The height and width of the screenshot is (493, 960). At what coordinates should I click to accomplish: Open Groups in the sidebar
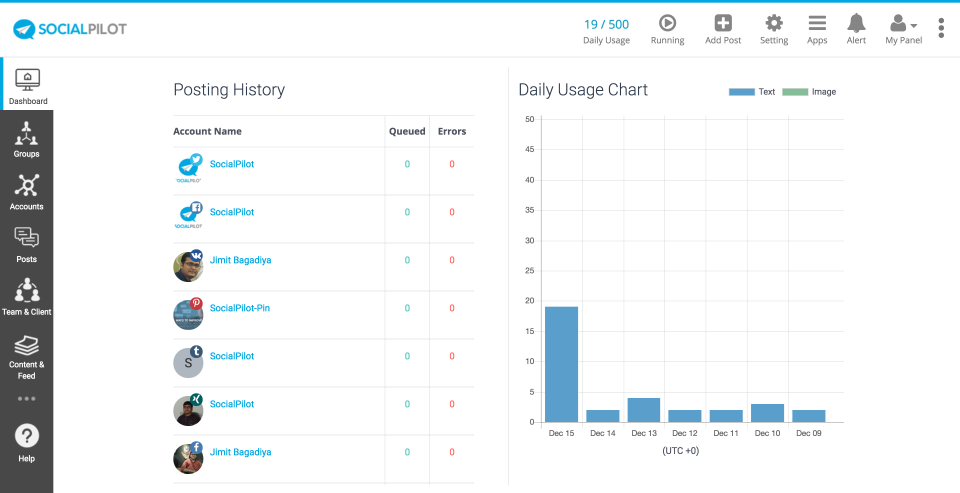tap(27, 139)
